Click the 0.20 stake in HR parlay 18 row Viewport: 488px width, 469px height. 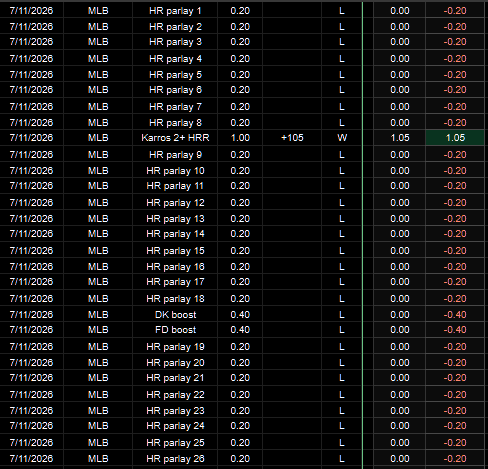(240, 299)
